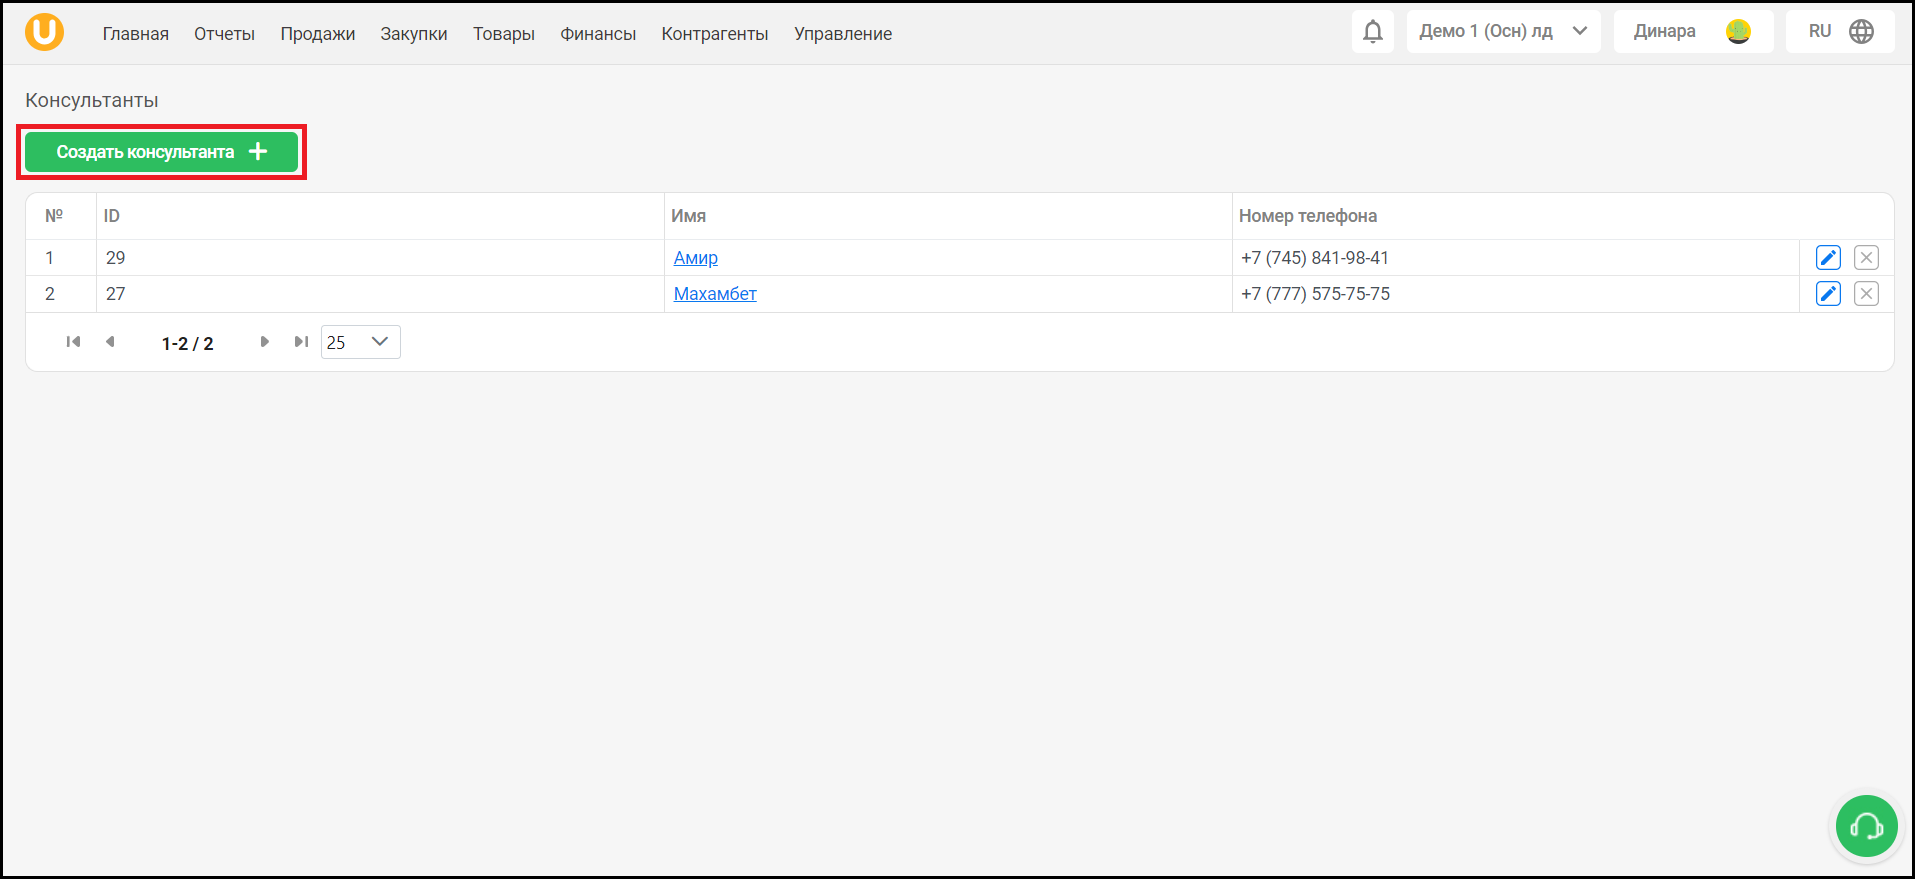Viewport: 1915px width, 879px height.
Task: Open the Продажи menu
Action: [x=318, y=34]
